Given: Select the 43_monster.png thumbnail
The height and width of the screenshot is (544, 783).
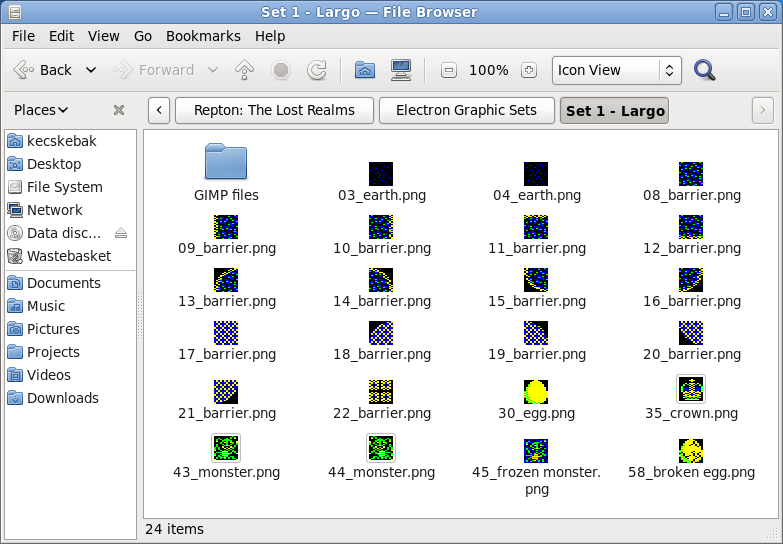Looking at the screenshot, I should point(226,448).
